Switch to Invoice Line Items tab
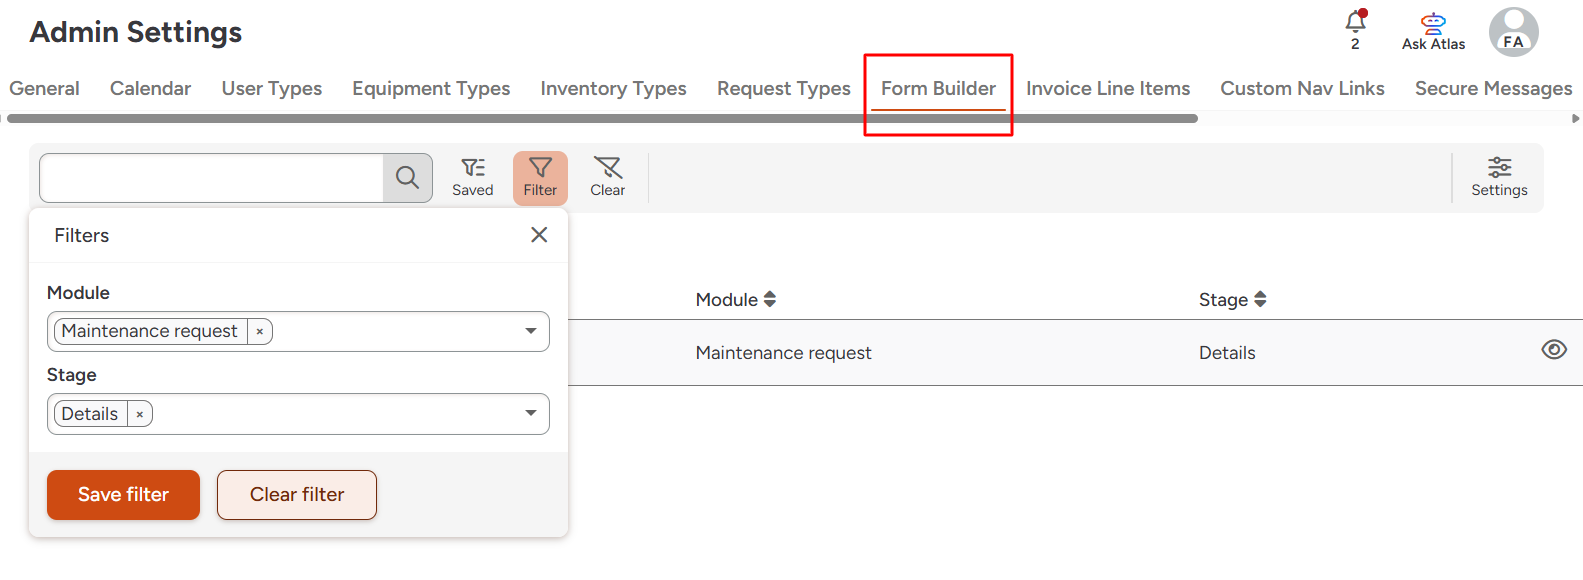Viewport: 1583px width, 580px height. 1107,89
